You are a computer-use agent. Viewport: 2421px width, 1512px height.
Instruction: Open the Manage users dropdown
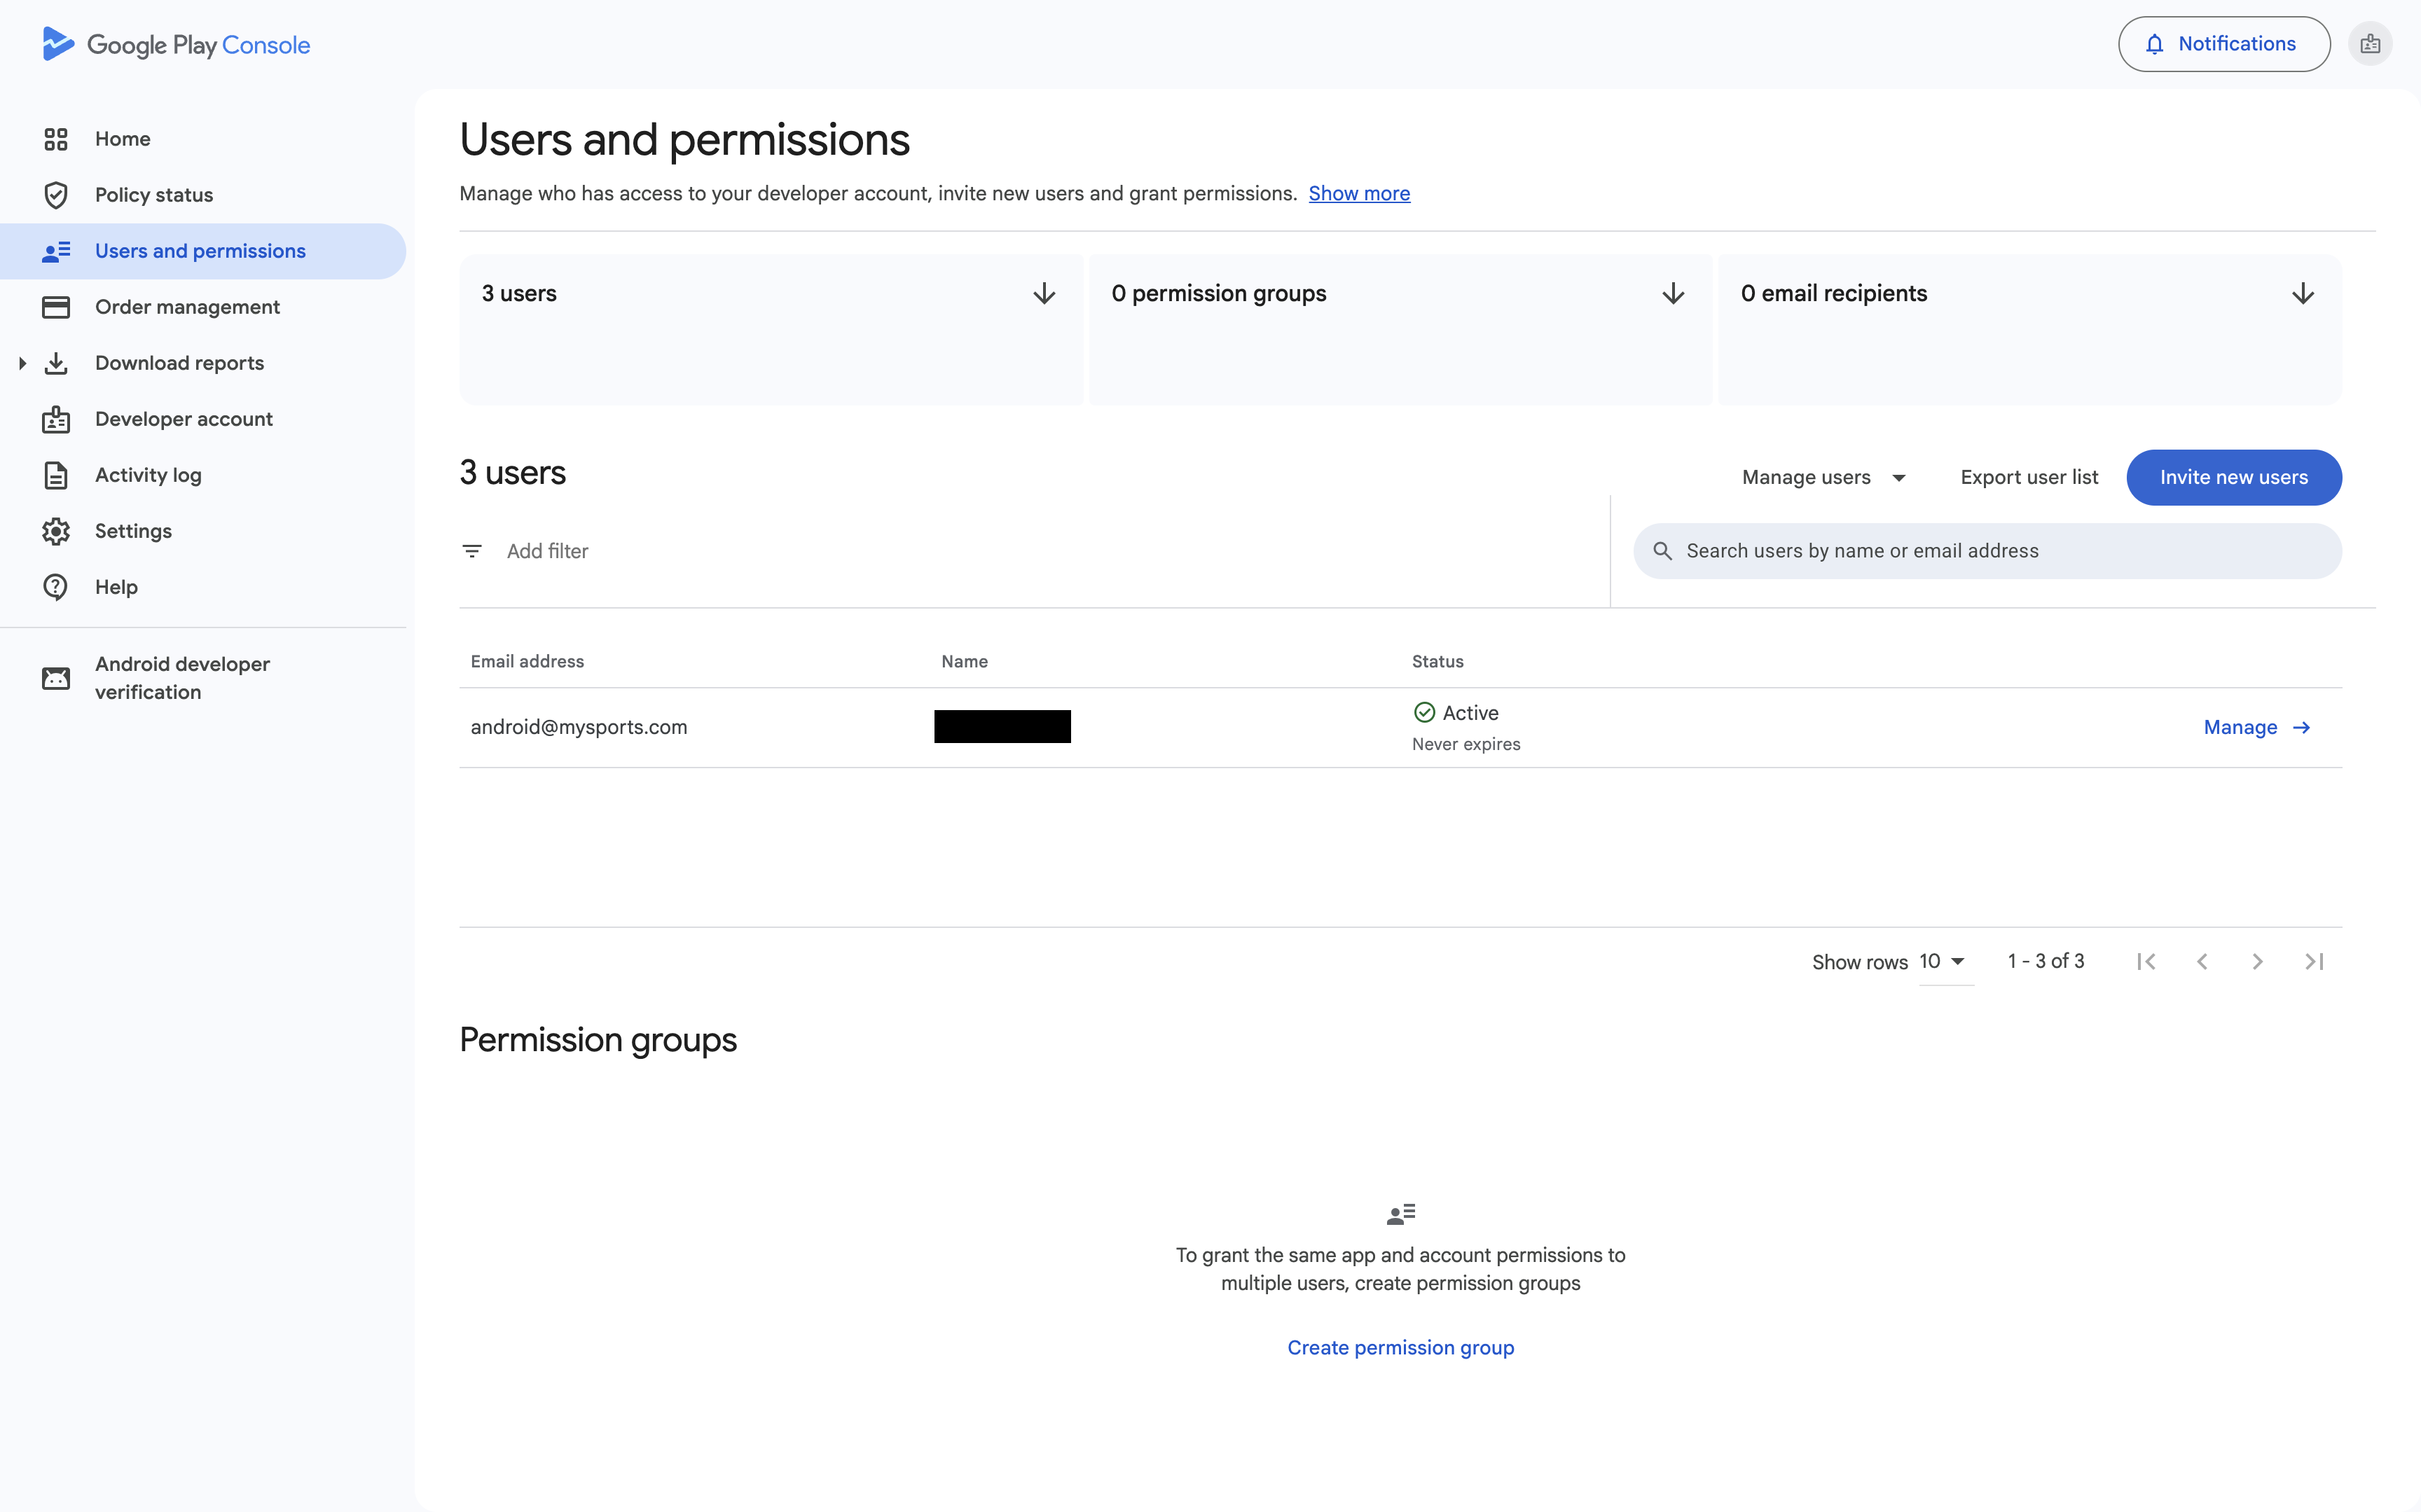[x=1824, y=477]
